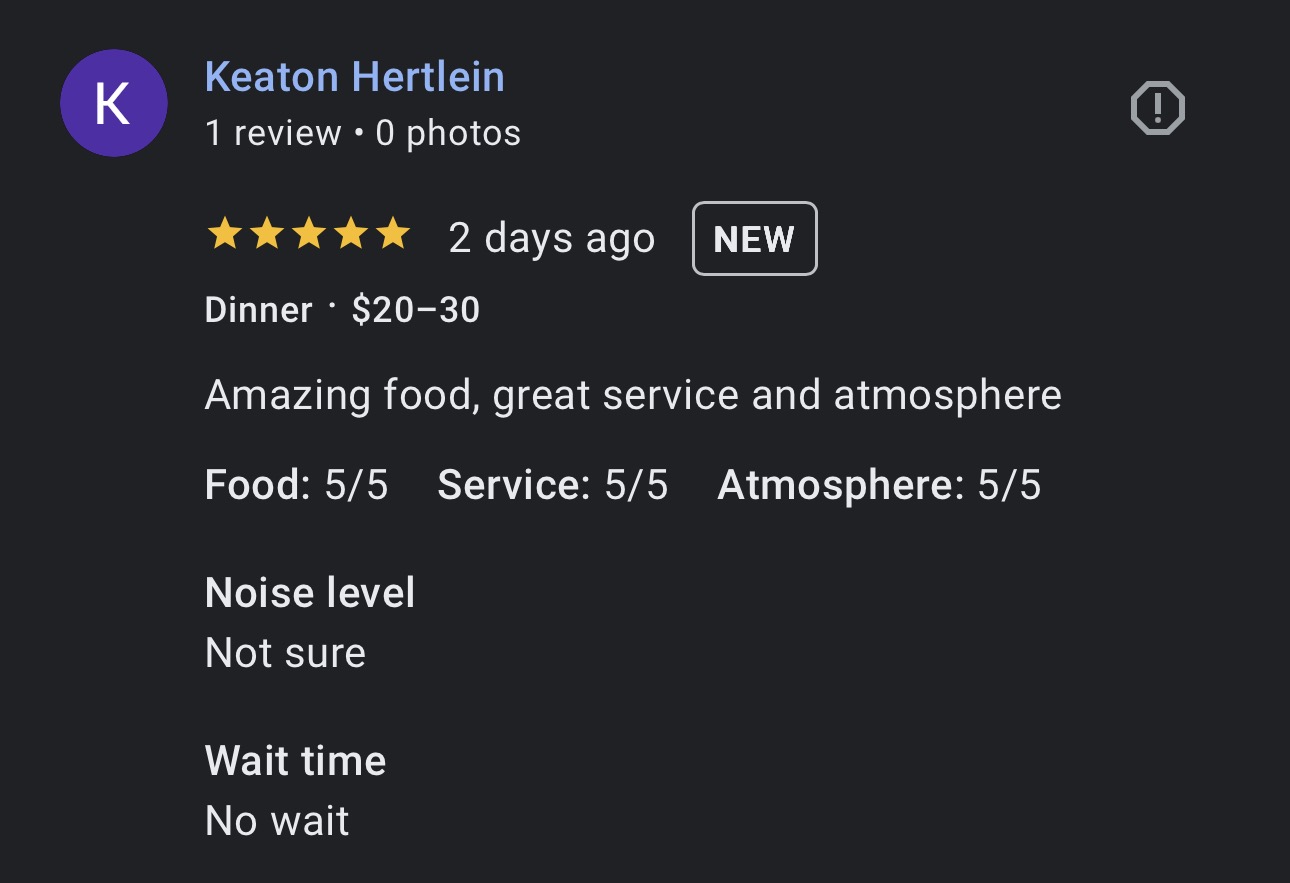Click the "0 photos" count text
1290x883 pixels.
448,133
